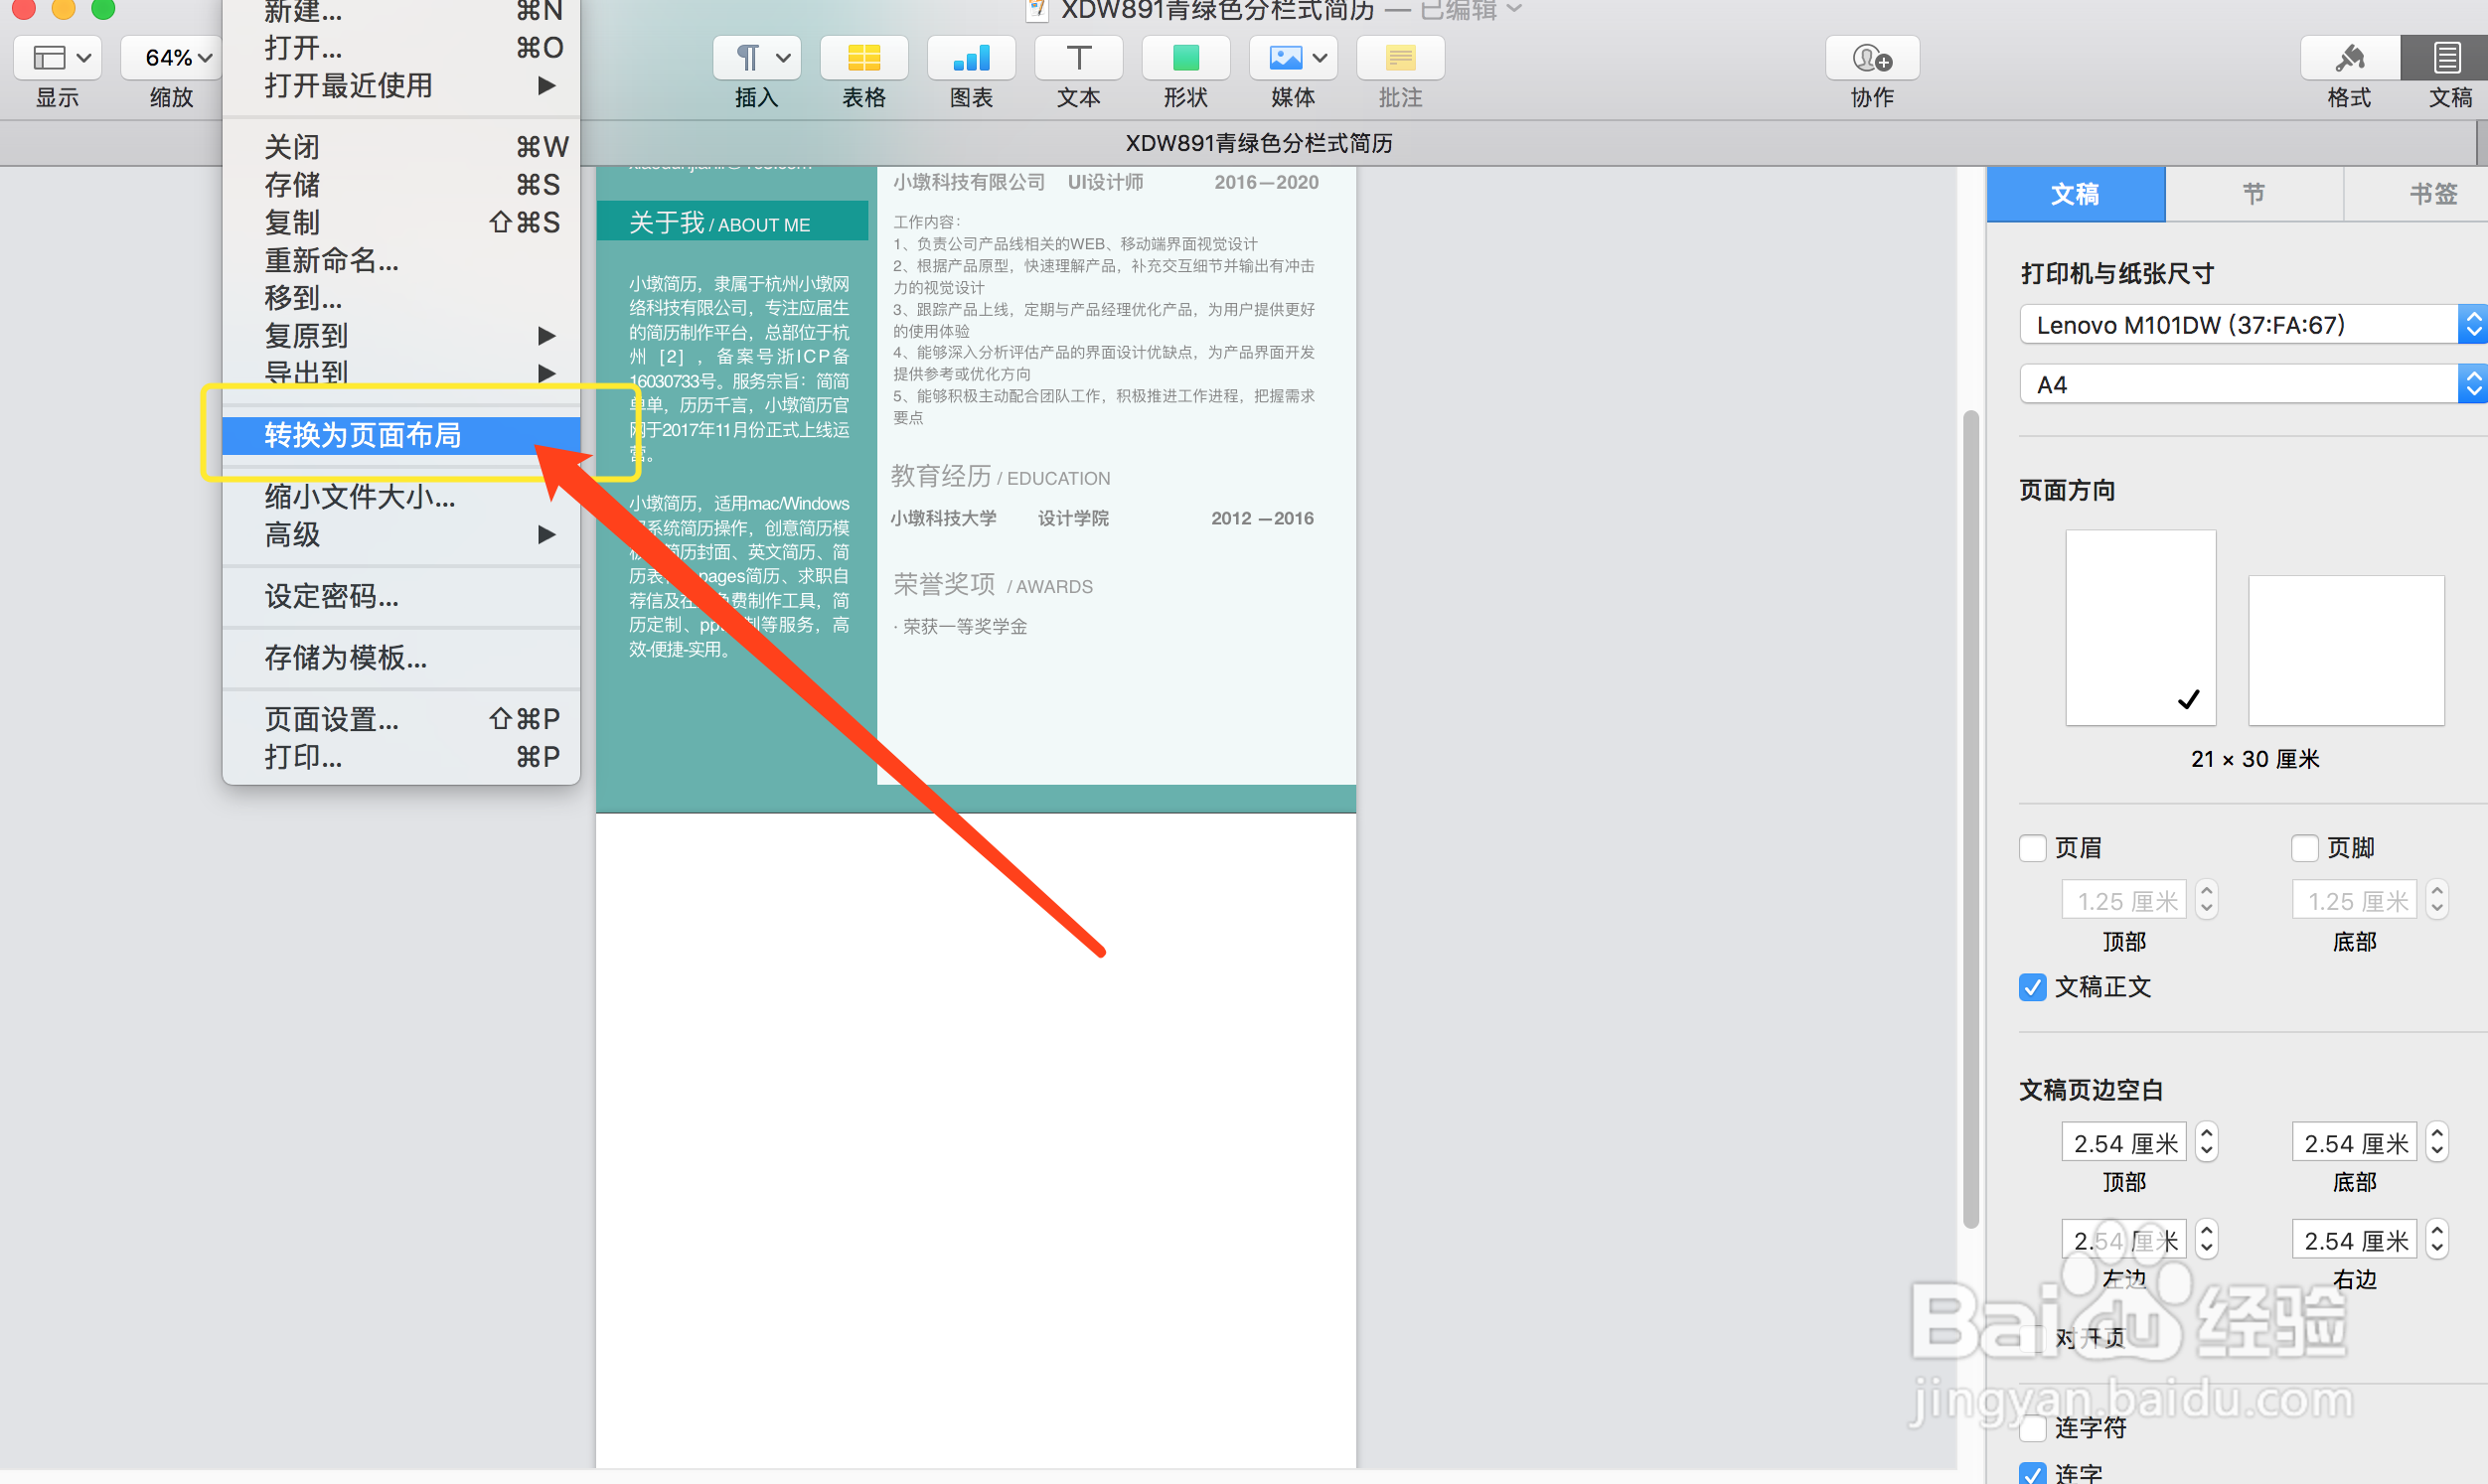Viewport: 2488px width, 1484px height.
Task: Click 设定密码... menu entry
Action: tap(331, 596)
